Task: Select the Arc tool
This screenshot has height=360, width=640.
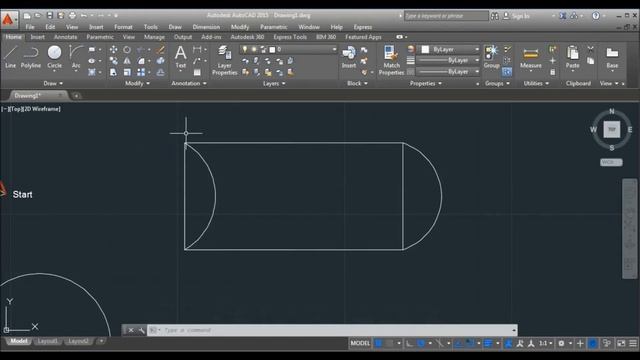Action: click(x=76, y=57)
